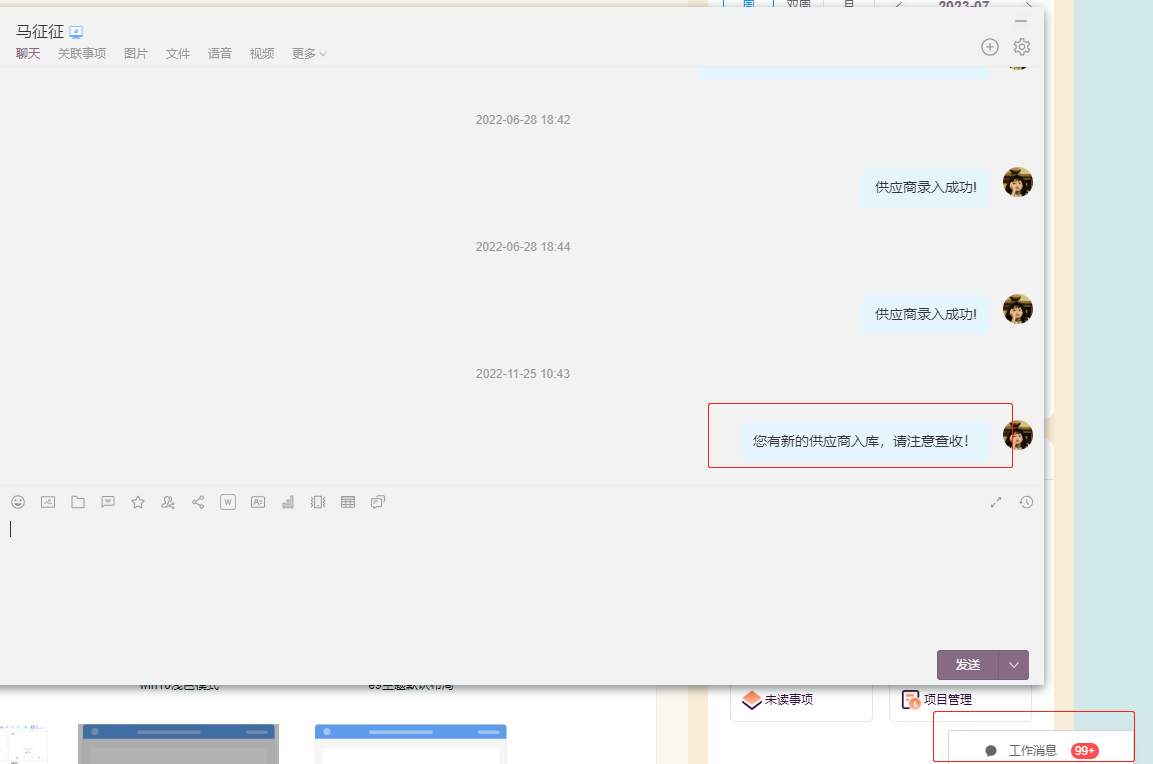
Task: Minimize the chat window
Action: click(1021, 21)
